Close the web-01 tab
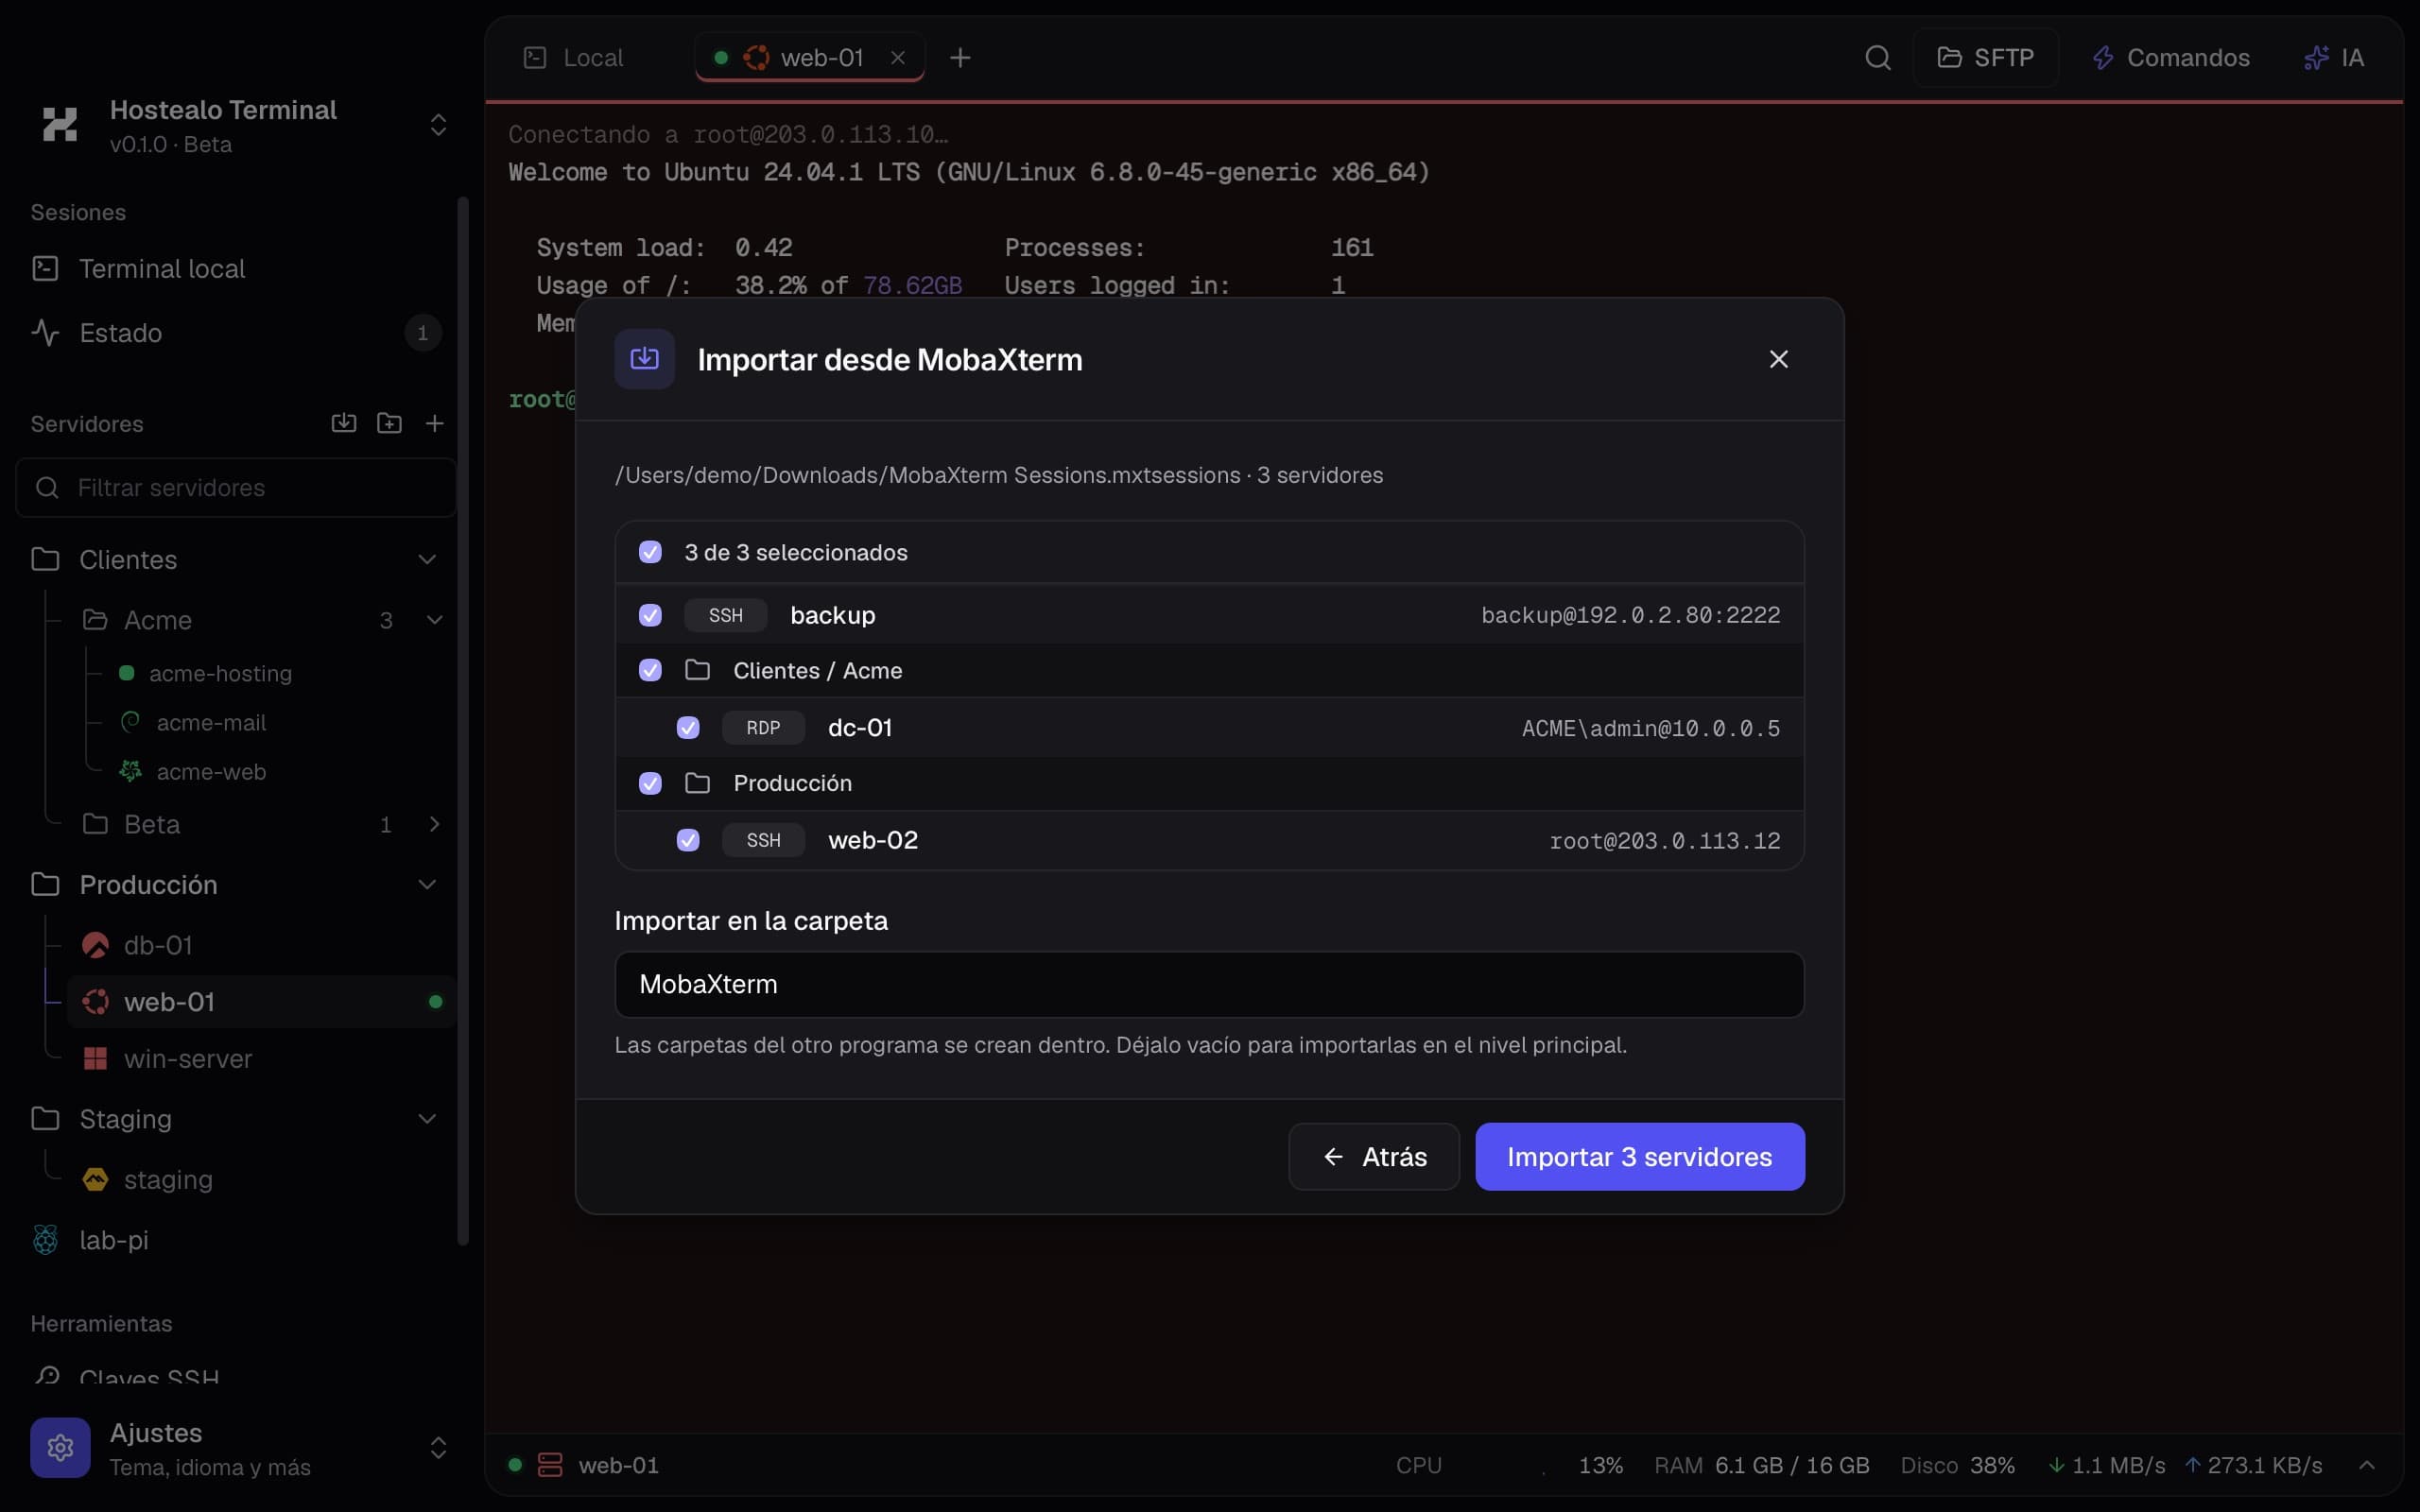 898,58
